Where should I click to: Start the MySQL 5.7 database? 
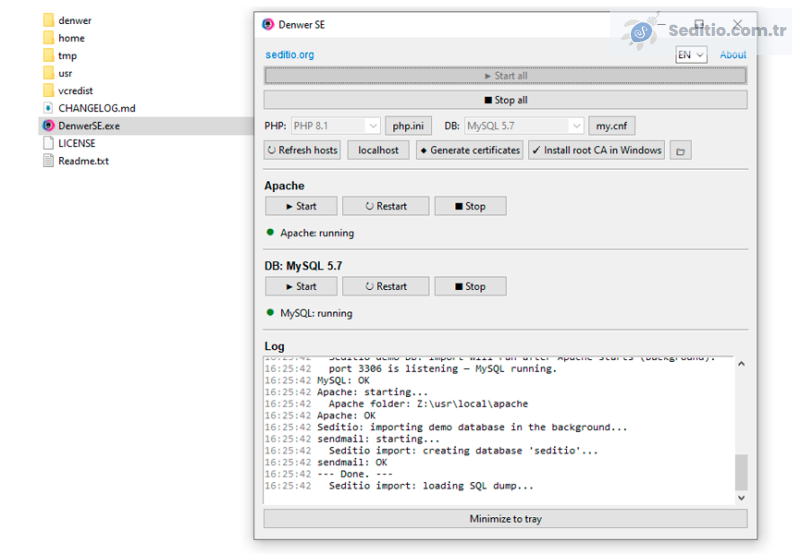pos(301,286)
